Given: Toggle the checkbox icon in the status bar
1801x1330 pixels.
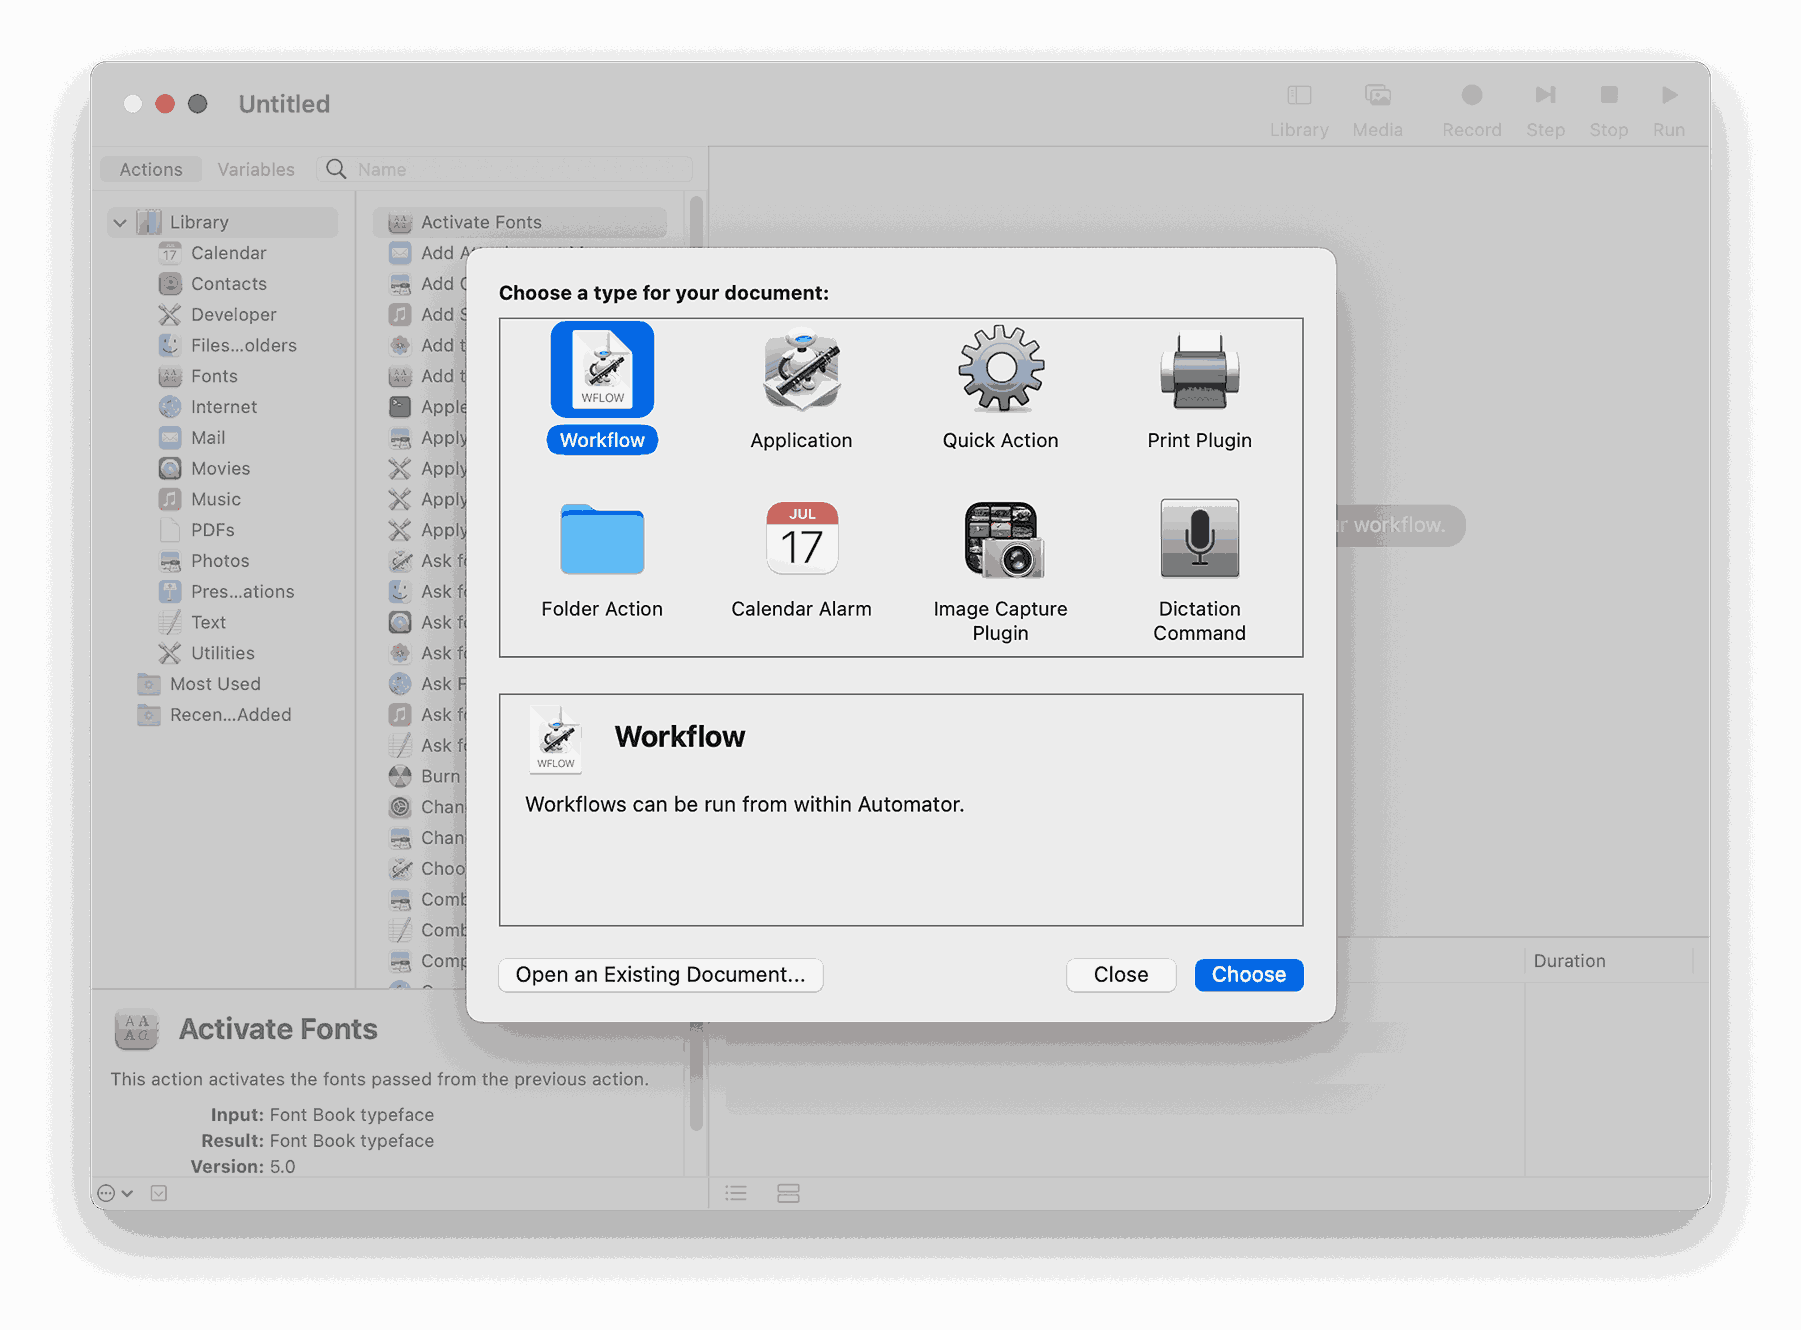Looking at the screenshot, I should (x=159, y=1192).
